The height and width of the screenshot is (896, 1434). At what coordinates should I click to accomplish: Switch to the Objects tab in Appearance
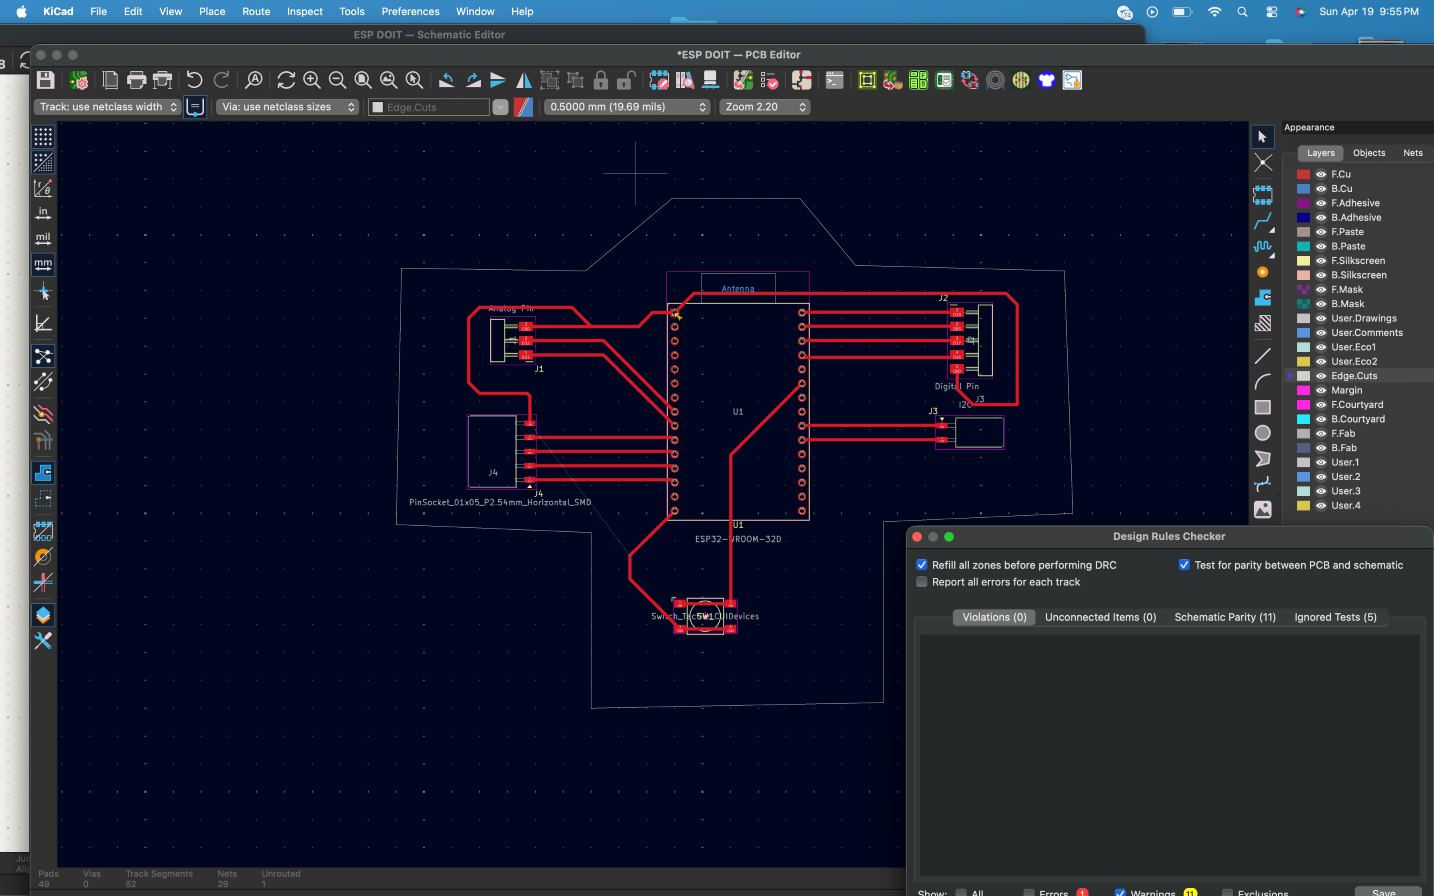[1368, 153]
